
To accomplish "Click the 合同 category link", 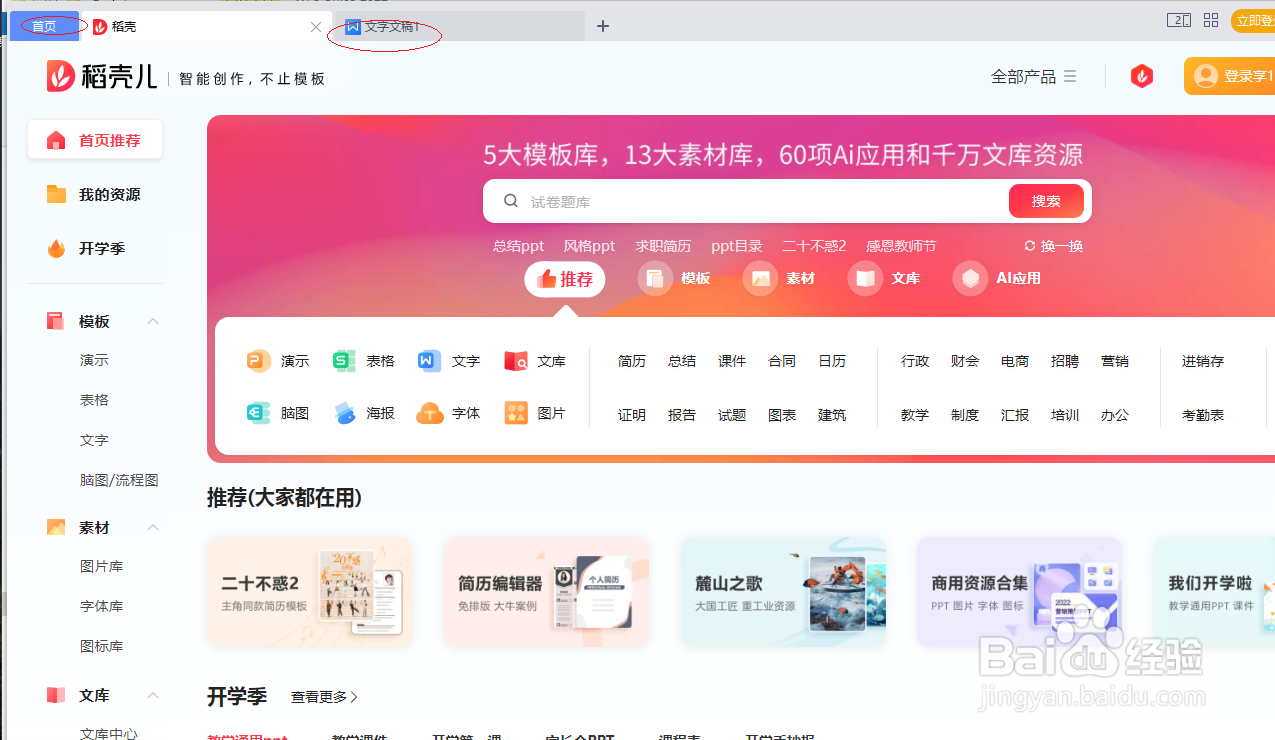I will pos(782,361).
